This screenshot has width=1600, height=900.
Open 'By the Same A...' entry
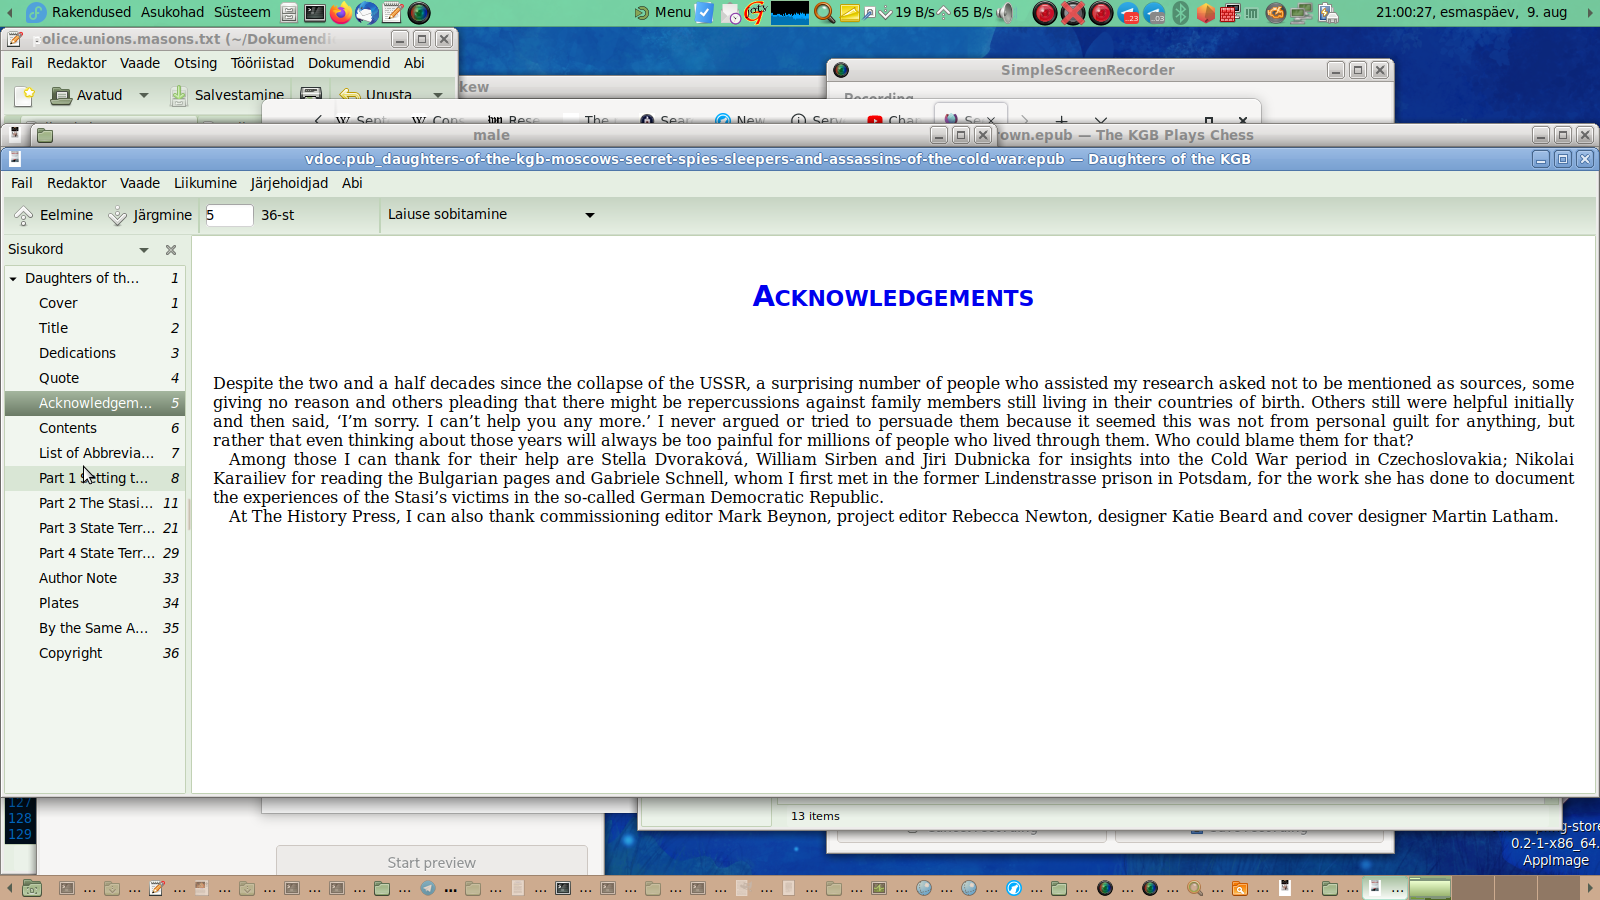point(95,628)
